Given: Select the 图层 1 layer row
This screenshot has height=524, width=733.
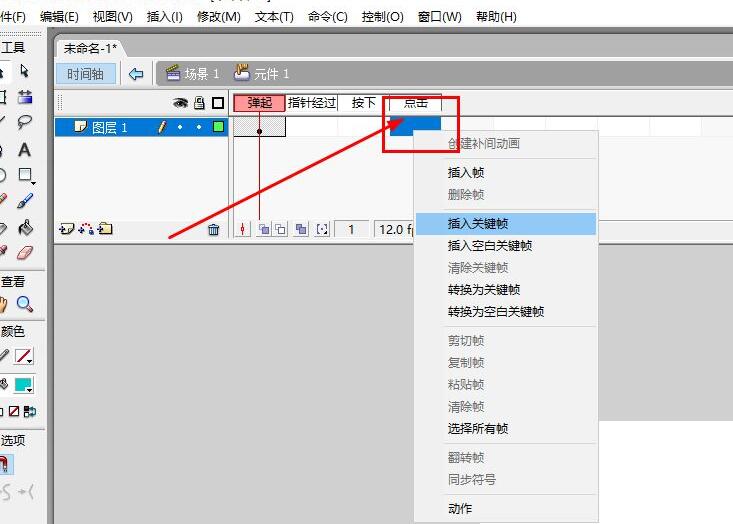Looking at the screenshot, I should [x=141, y=127].
